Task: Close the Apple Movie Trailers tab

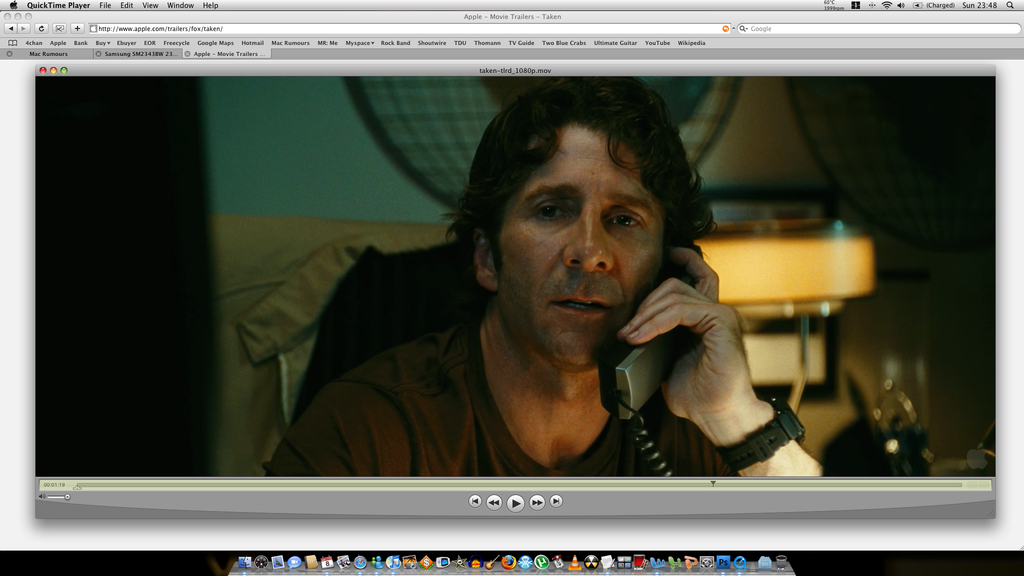Action: [187, 54]
